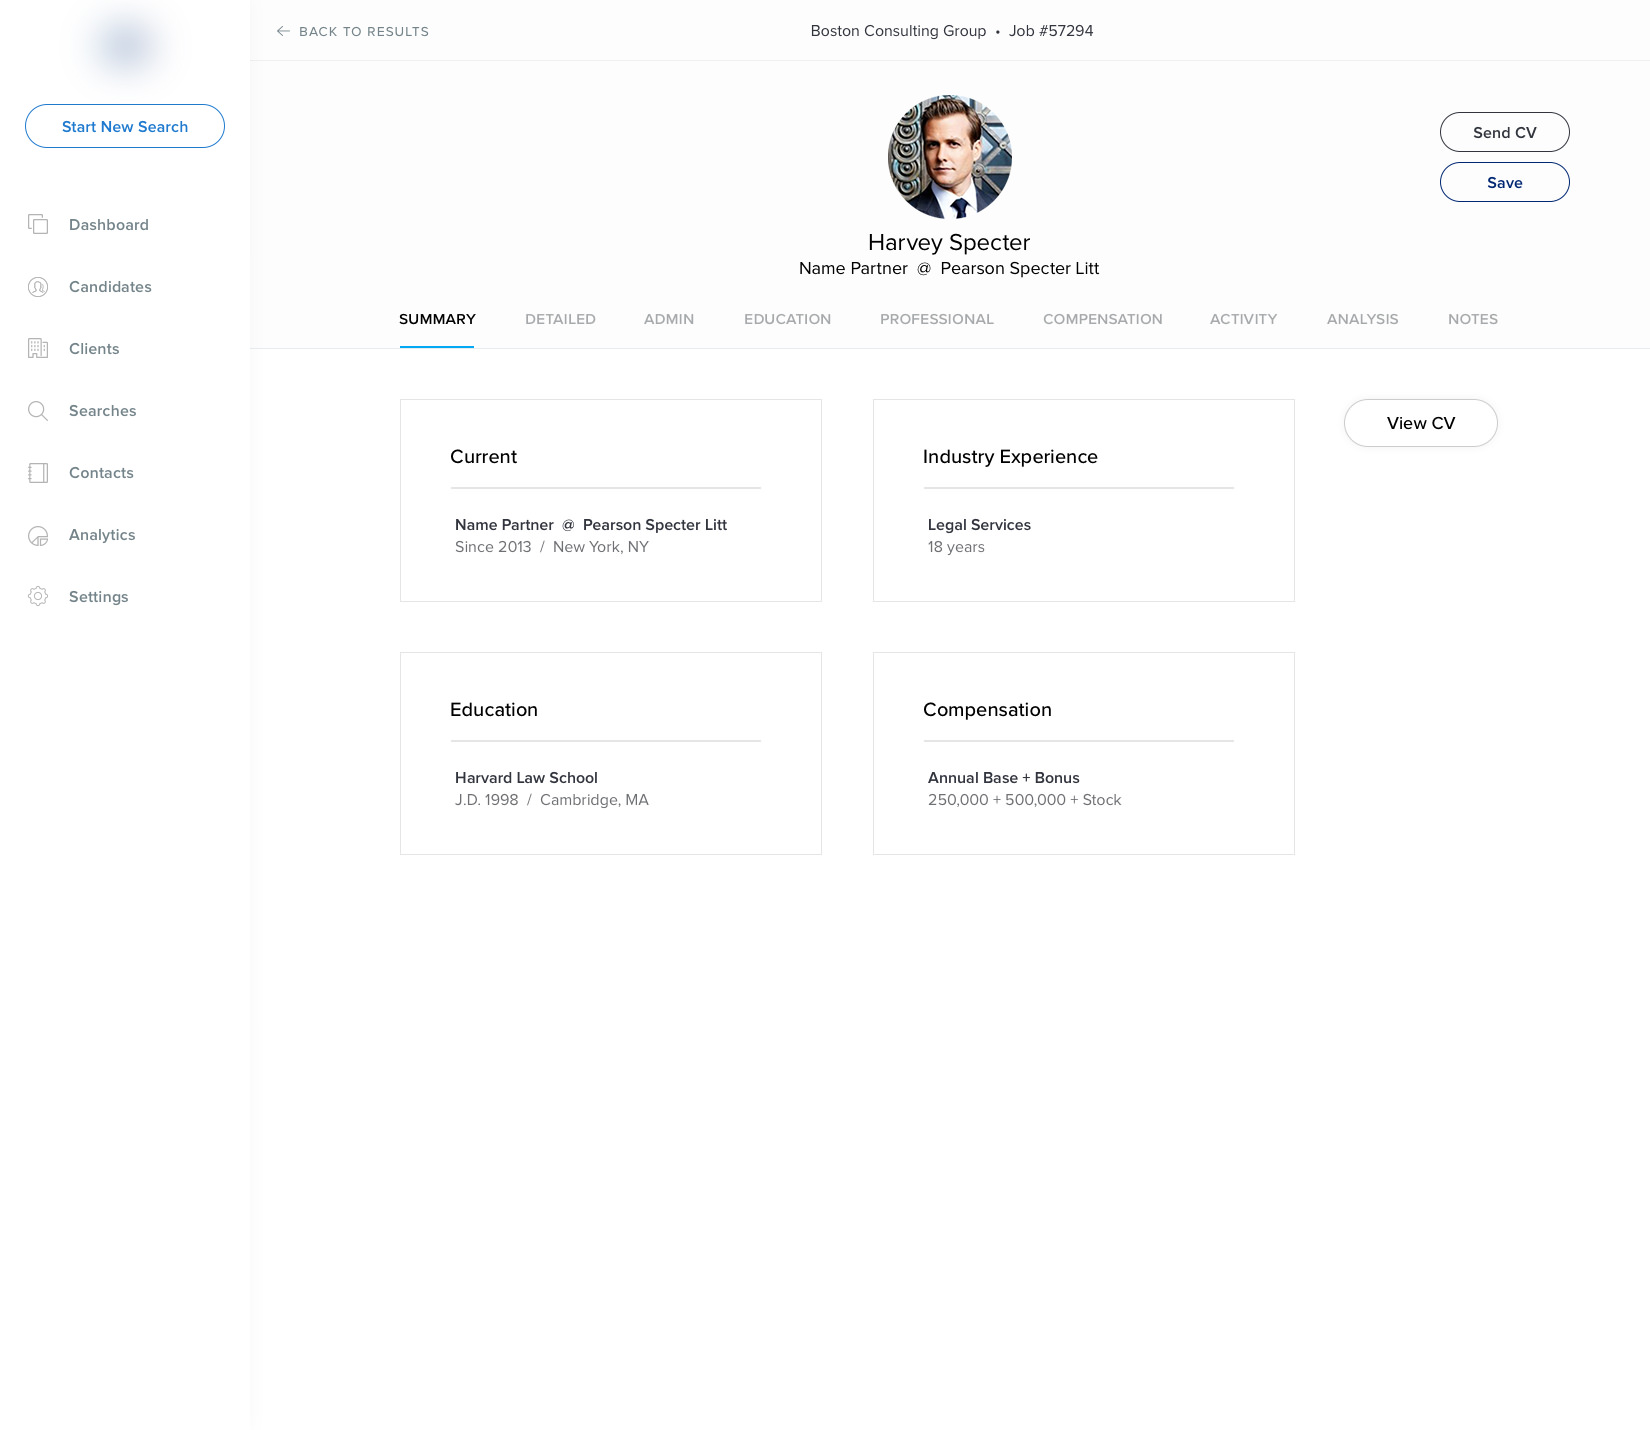Click the Harvard Law School entry
The width and height of the screenshot is (1650, 1430).
[x=526, y=778]
